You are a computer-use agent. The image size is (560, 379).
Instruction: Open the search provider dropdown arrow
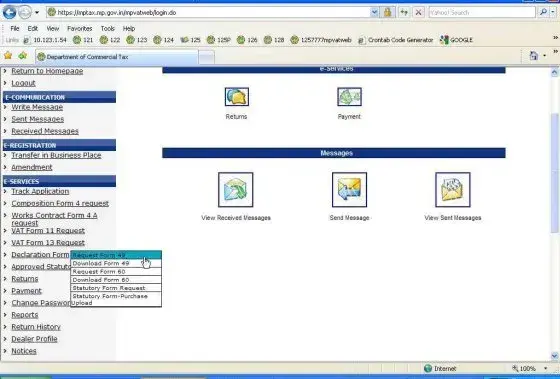[x=553, y=13]
